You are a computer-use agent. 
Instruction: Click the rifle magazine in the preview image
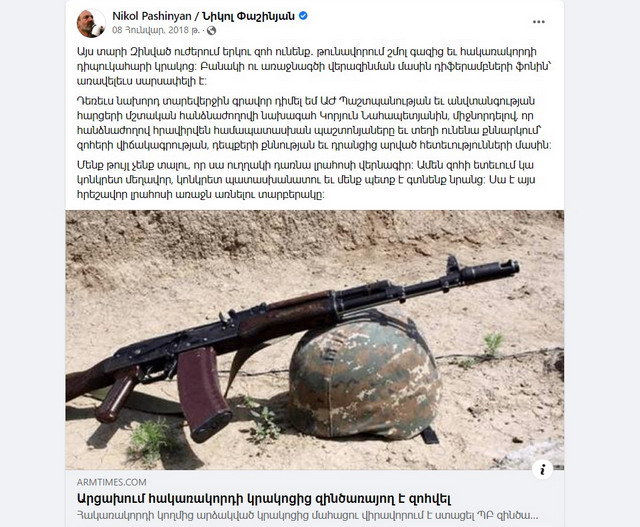(x=203, y=394)
